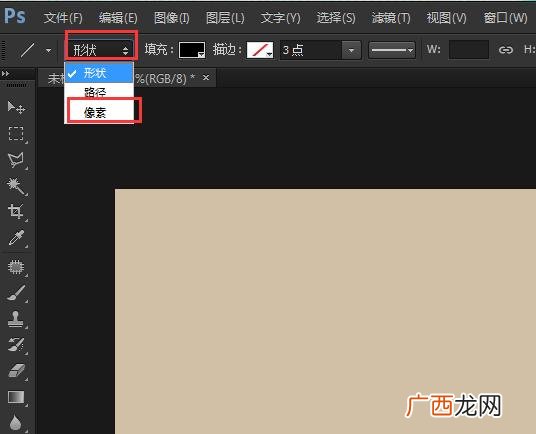The height and width of the screenshot is (434, 536).
Task: Choose 路径 in the mode list
Action: click(x=99, y=92)
